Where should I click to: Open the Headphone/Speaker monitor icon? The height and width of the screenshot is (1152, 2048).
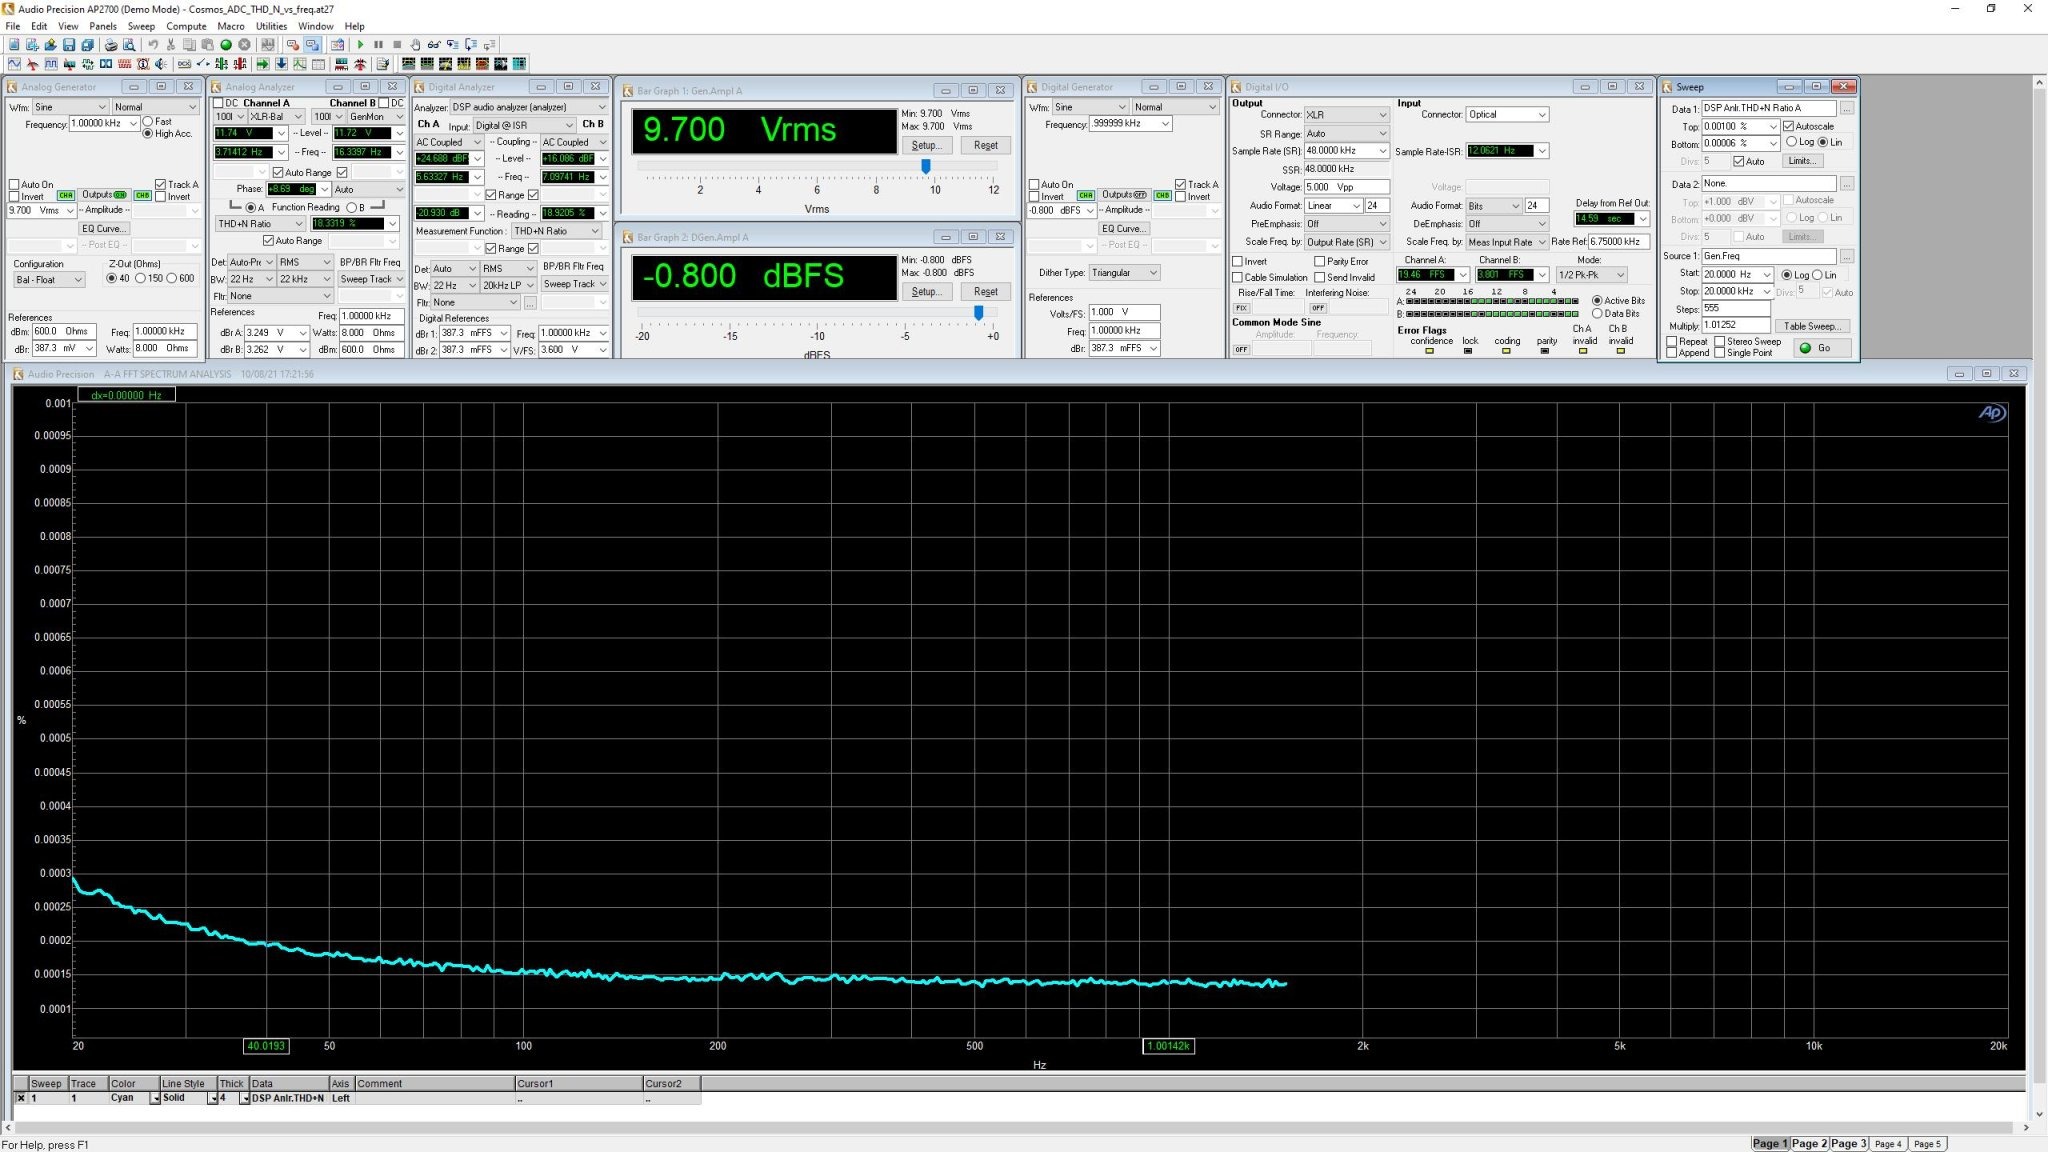pyautogui.click(x=161, y=64)
